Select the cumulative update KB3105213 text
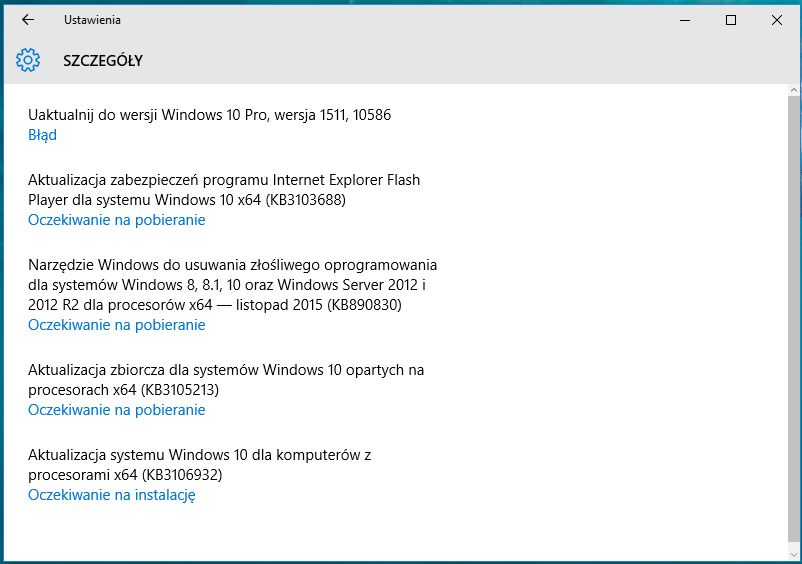 pos(226,380)
